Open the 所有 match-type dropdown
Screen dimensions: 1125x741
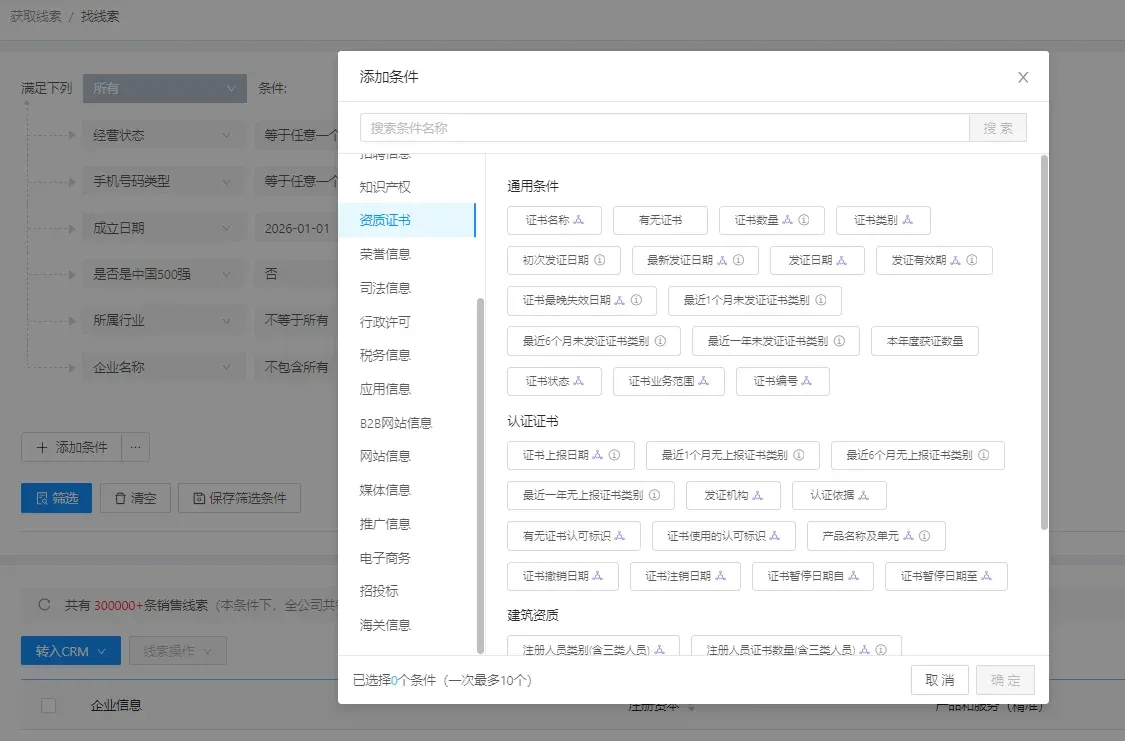click(x=165, y=88)
